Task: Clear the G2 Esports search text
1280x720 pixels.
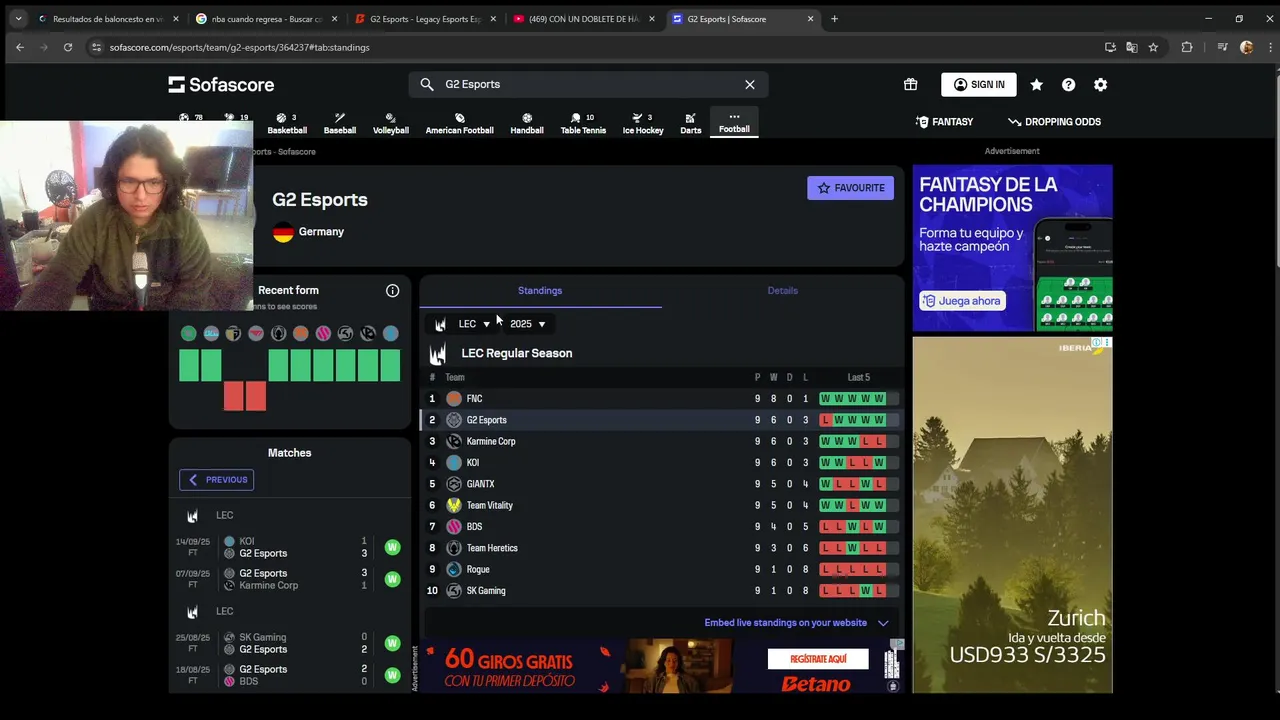Action: pos(750,85)
